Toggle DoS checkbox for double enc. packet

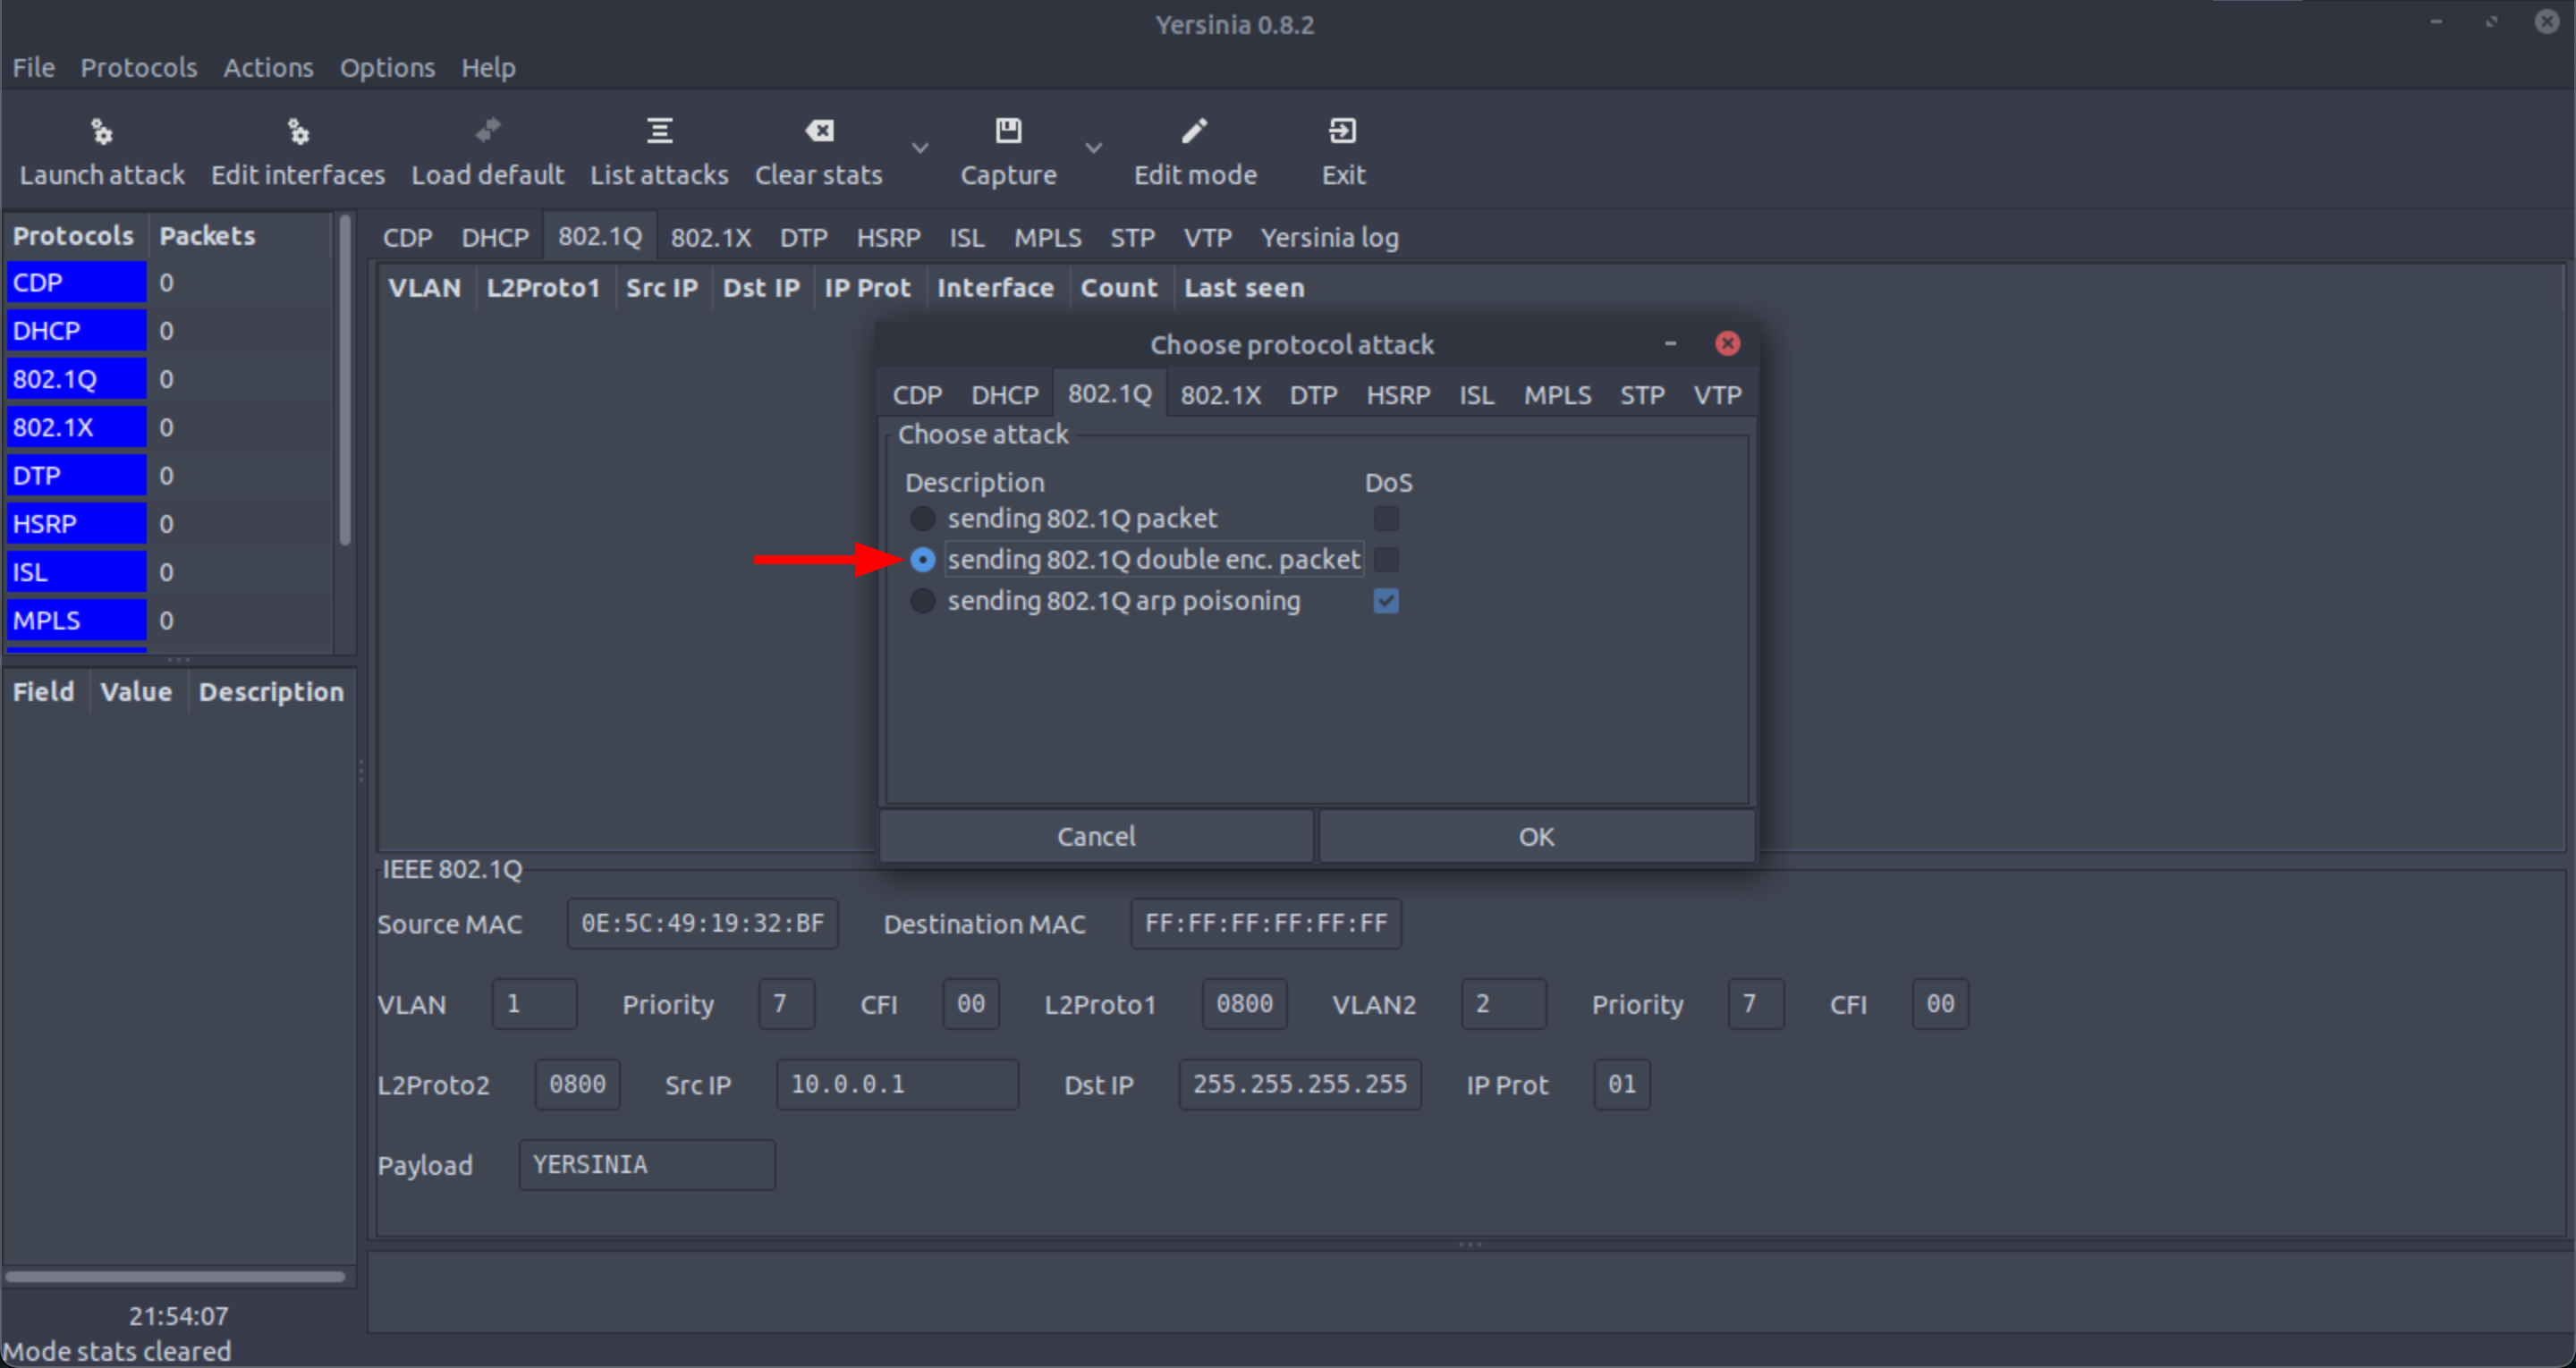[1385, 560]
